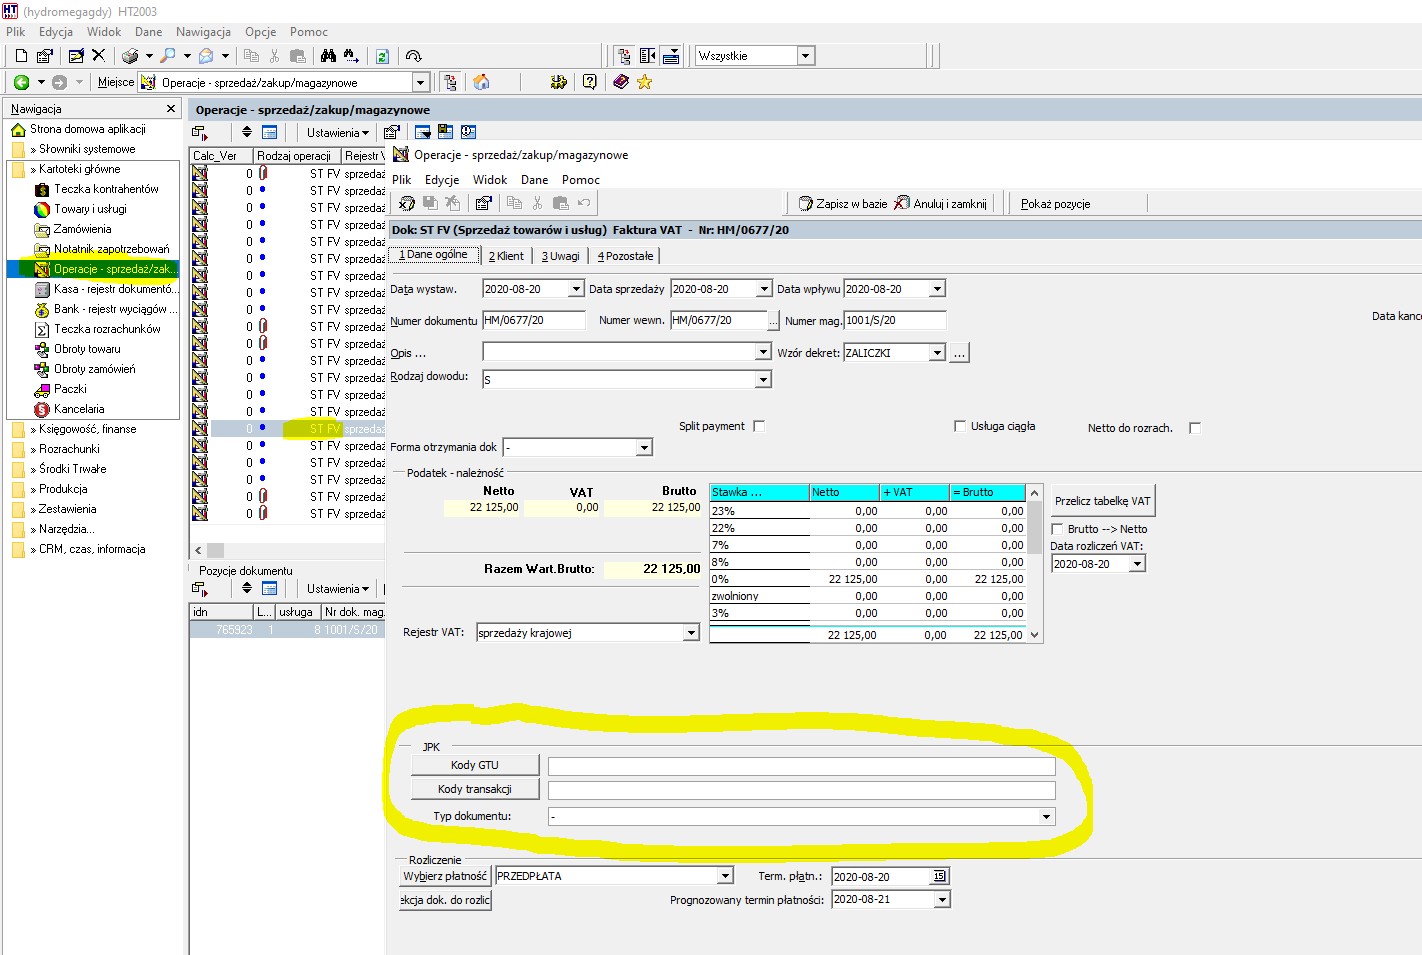Click the home page icon beside the Miejsce field
This screenshot has height=955, width=1422.
click(x=482, y=82)
